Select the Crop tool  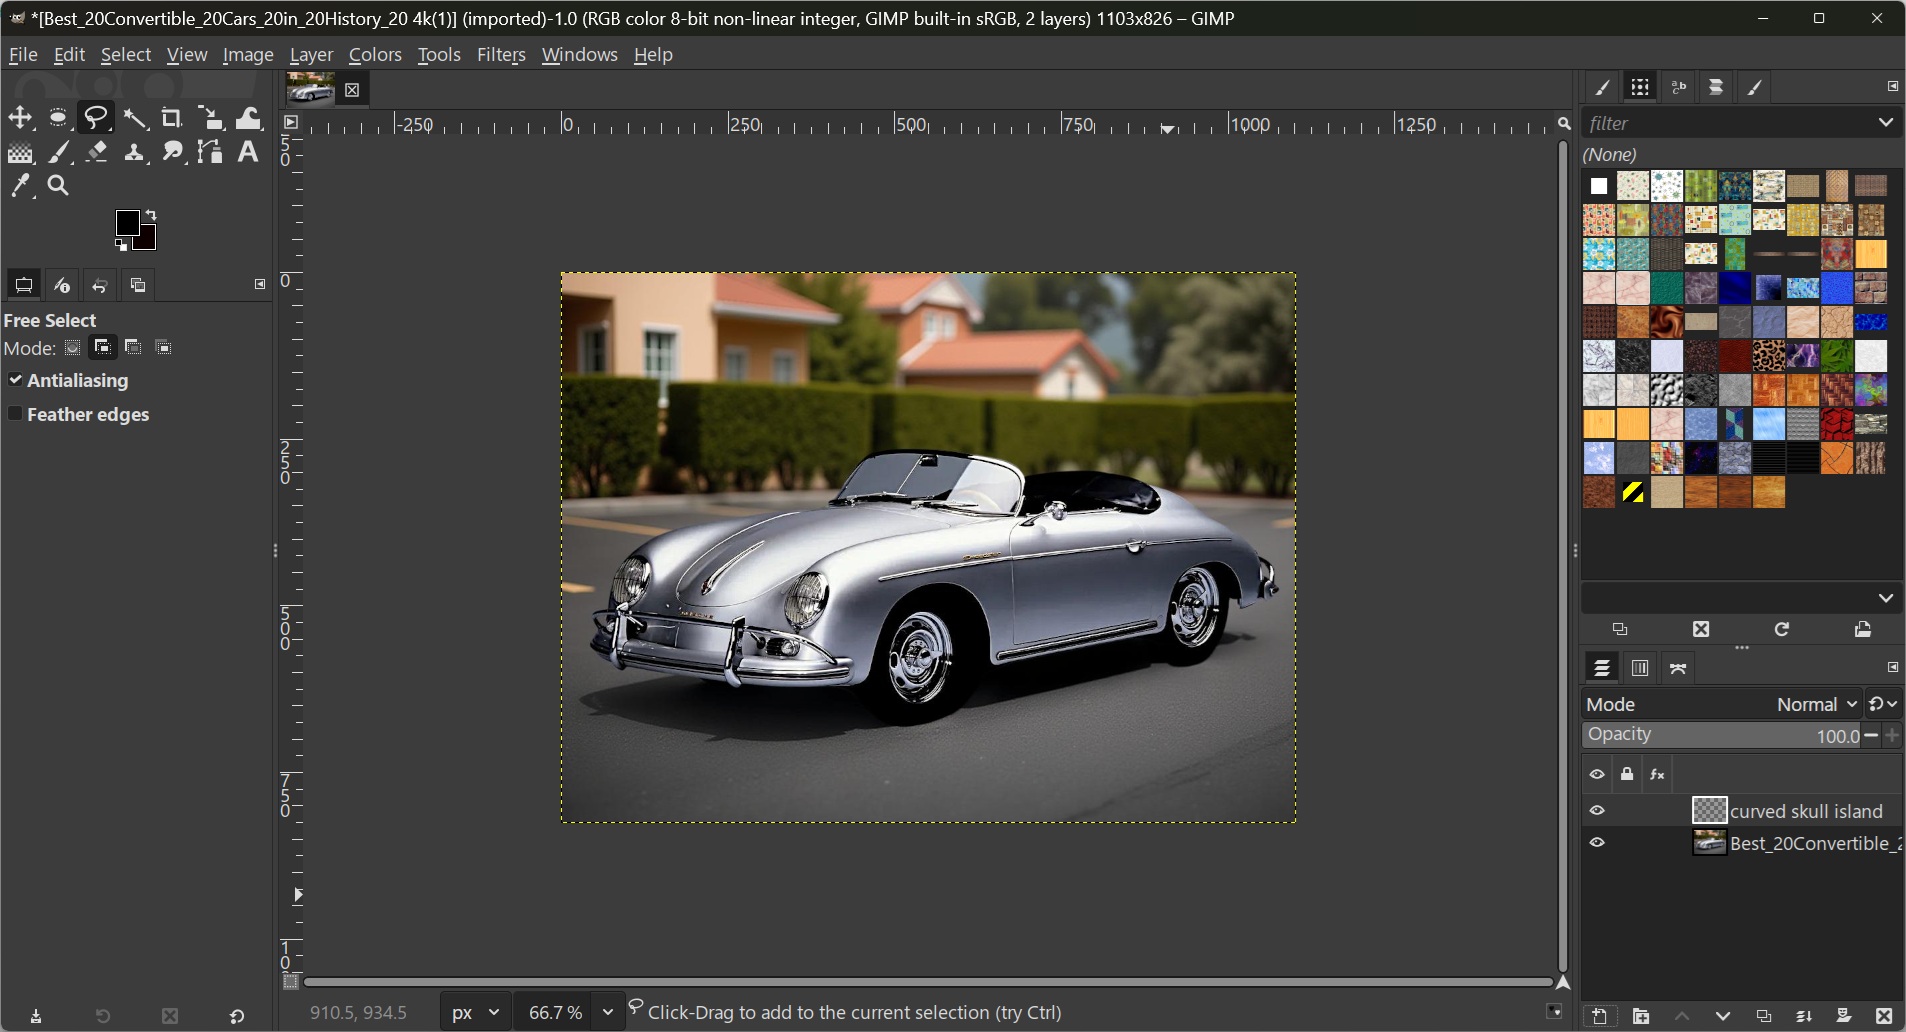172,119
